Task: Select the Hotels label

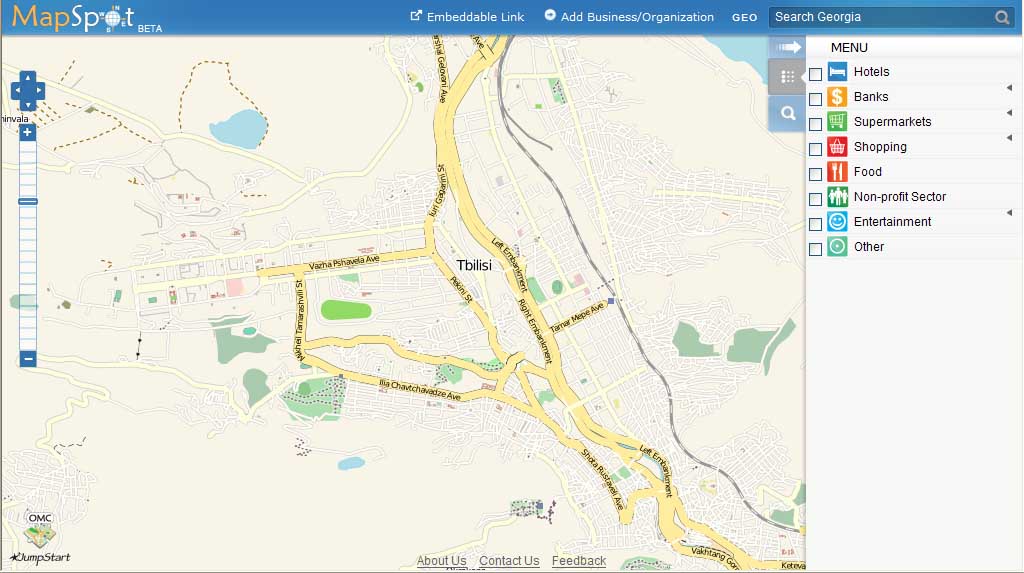Action: (871, 72)
